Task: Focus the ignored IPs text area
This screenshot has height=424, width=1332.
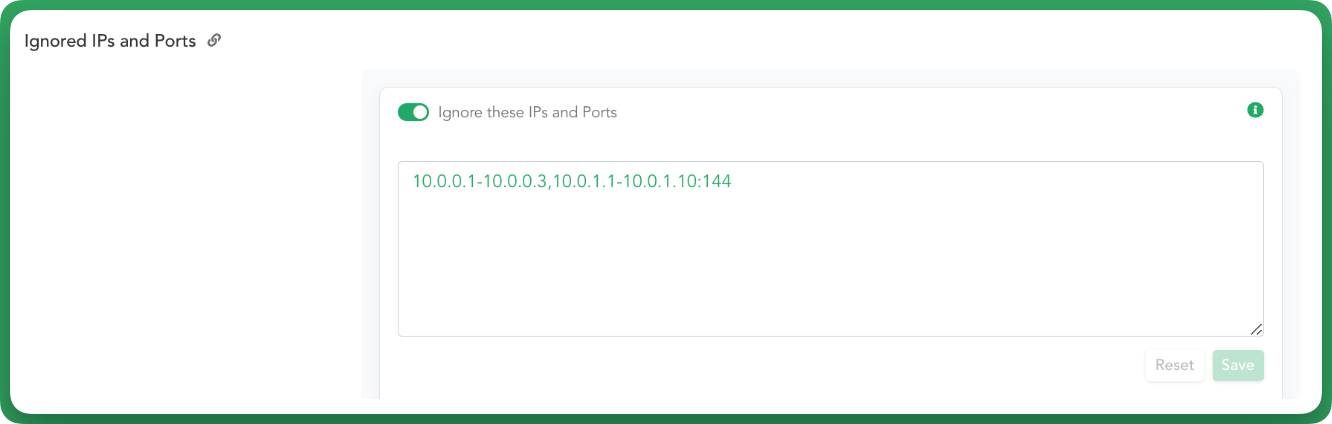Action: [830, 248]
